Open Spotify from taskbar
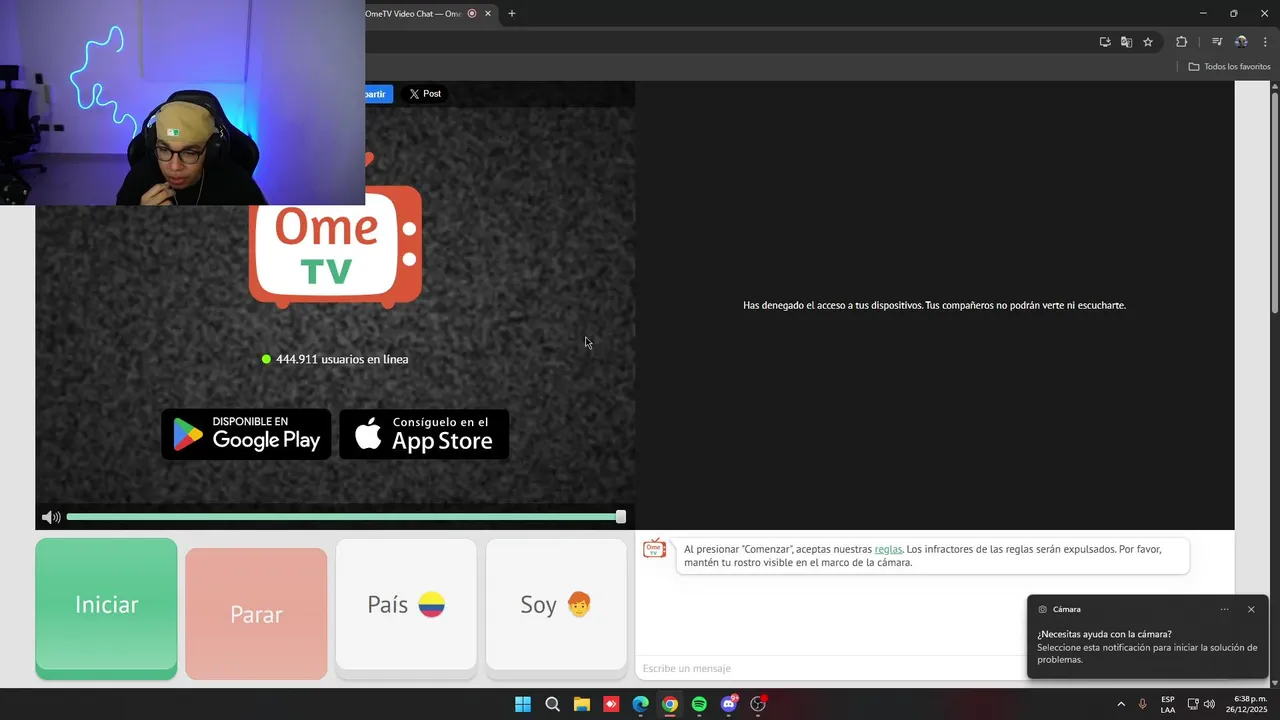The image size is (1280, 720). tap(699, 704)
